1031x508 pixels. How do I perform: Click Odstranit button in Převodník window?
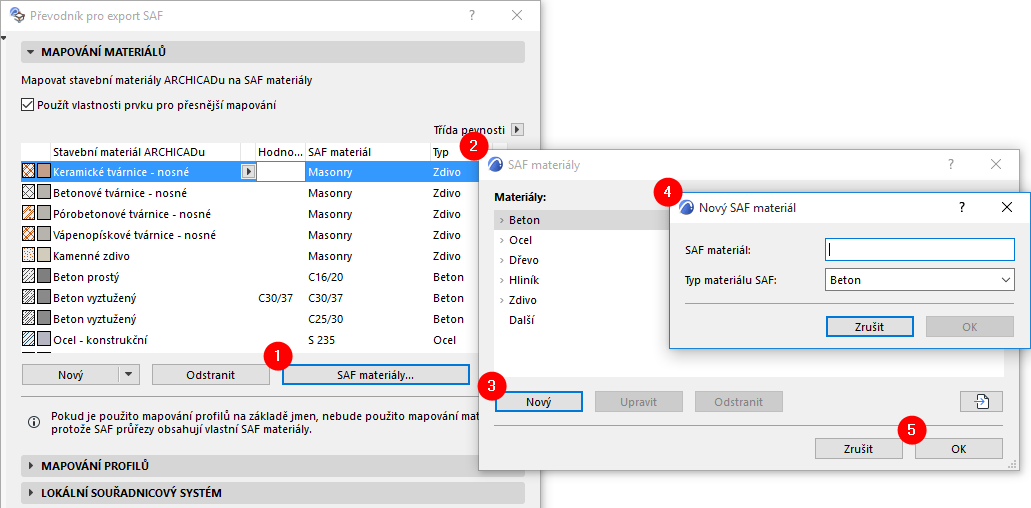[210, 375]
